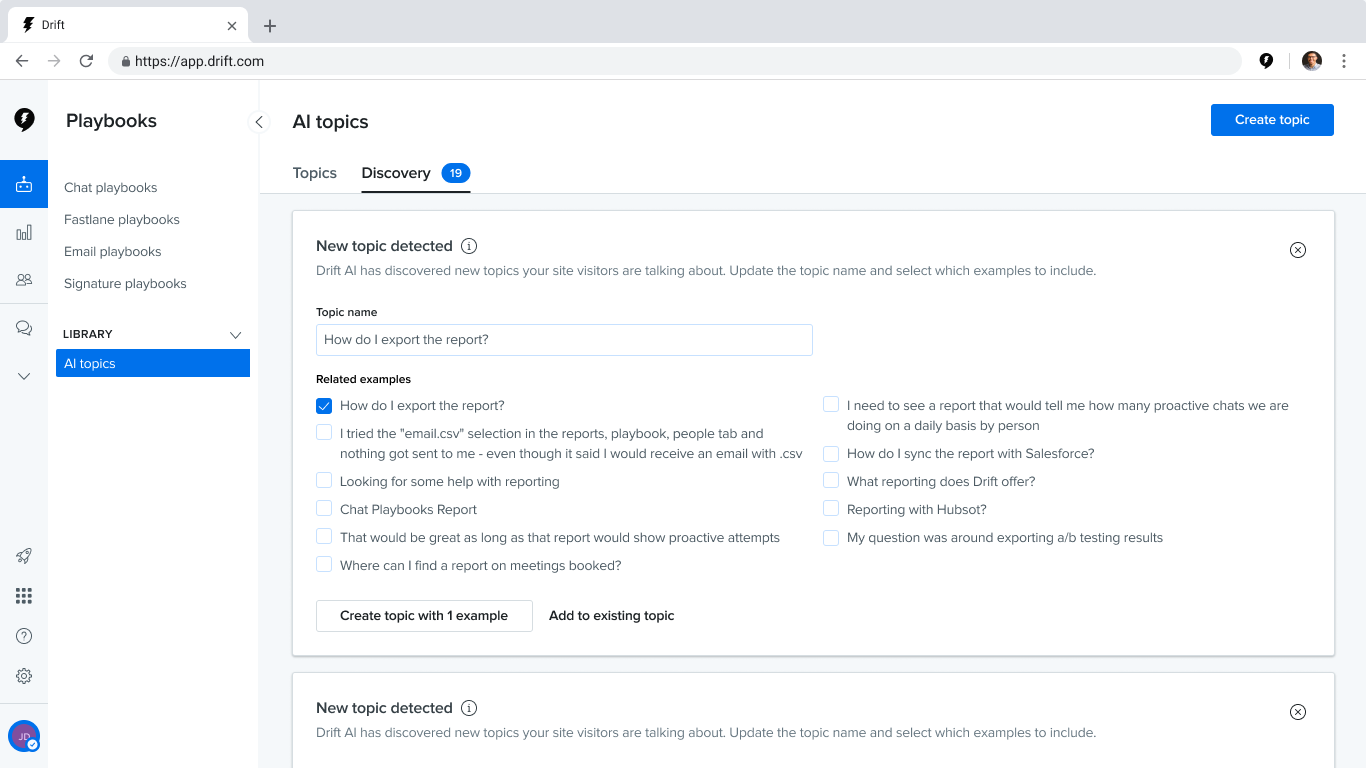Check 'I need to see a report' example
This screenshot has height=768, width=1366.
(x=831, y=404)
